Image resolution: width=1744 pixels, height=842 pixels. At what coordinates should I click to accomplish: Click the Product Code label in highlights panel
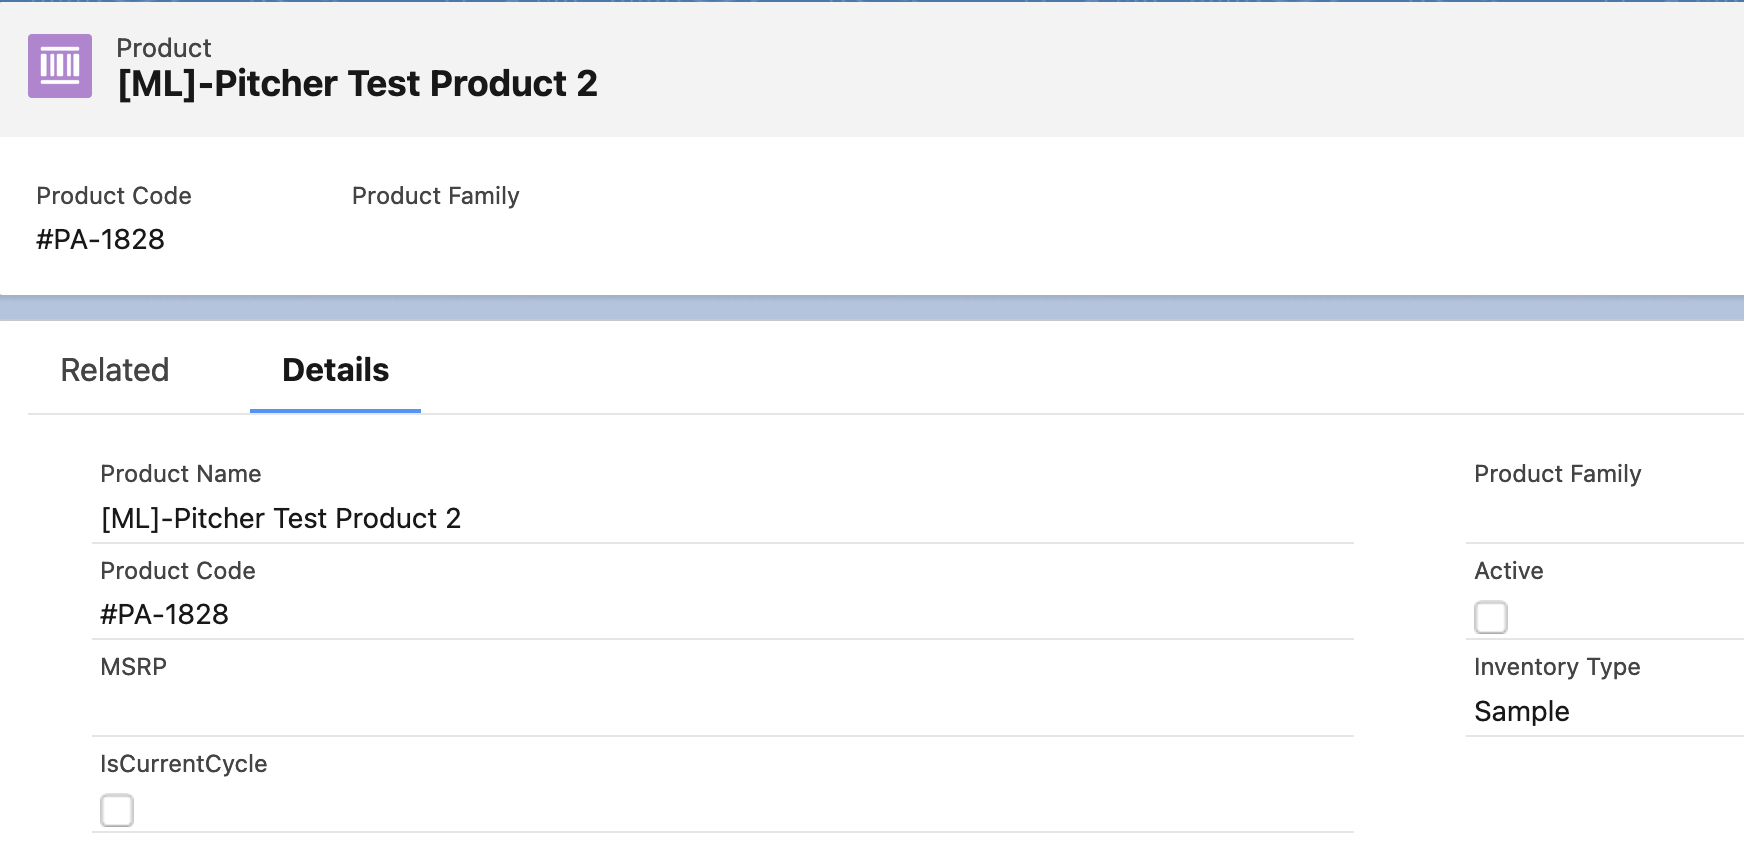(x=114, y=196)
